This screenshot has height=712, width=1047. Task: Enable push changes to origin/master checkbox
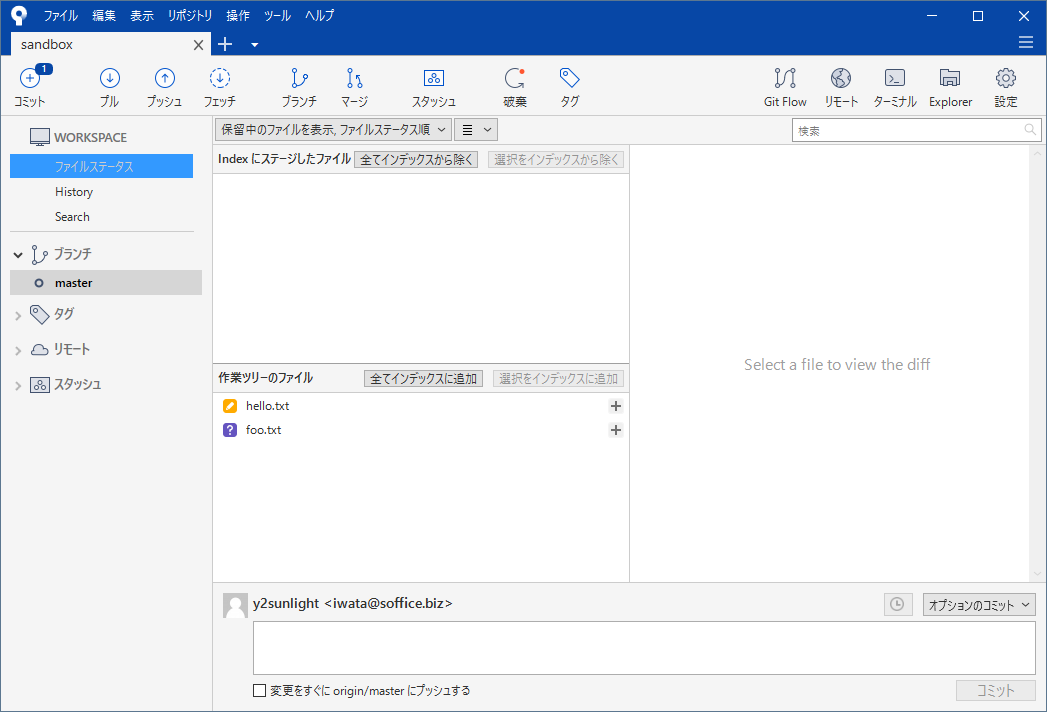click(260, 690)
